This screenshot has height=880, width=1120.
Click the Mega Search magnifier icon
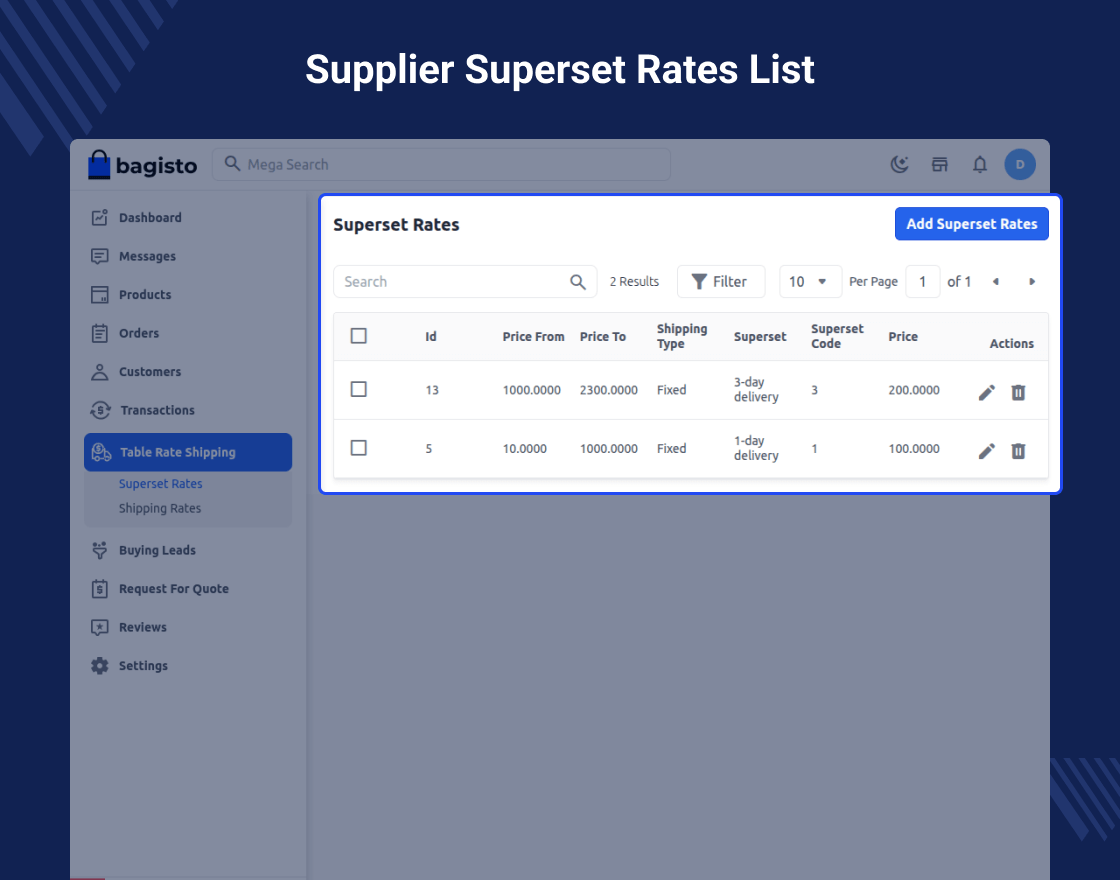pyautogui.click(x=232, y=164)
